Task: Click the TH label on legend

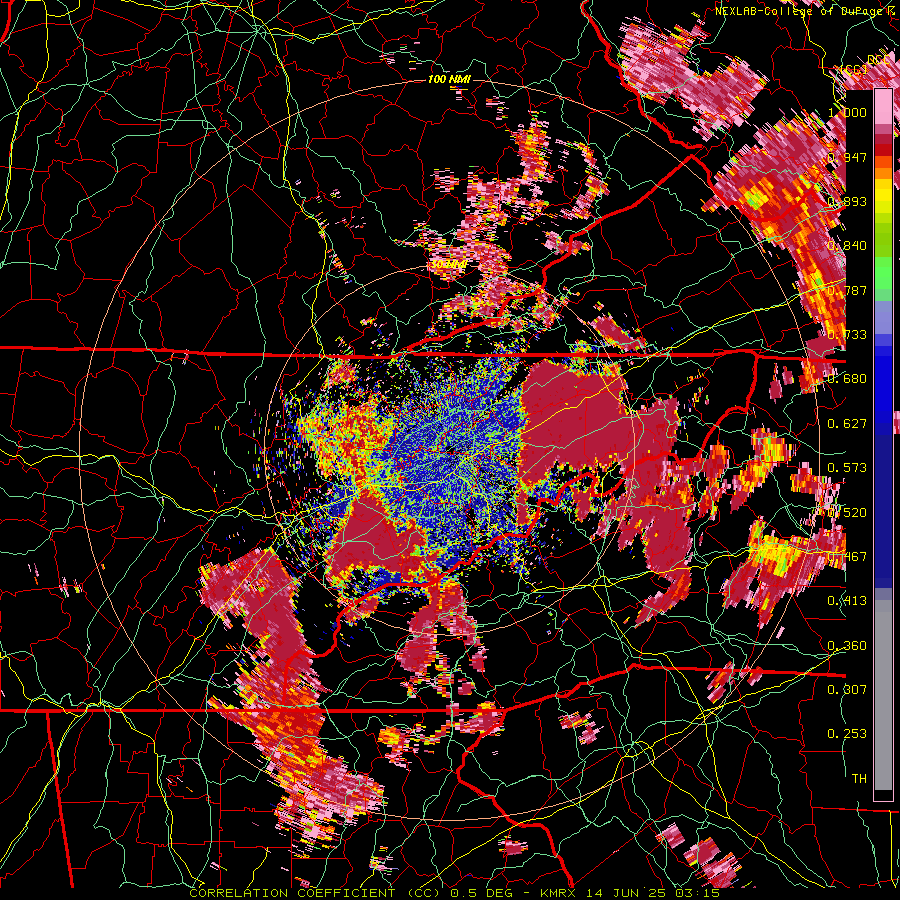Action: click(x=859, y=779)
